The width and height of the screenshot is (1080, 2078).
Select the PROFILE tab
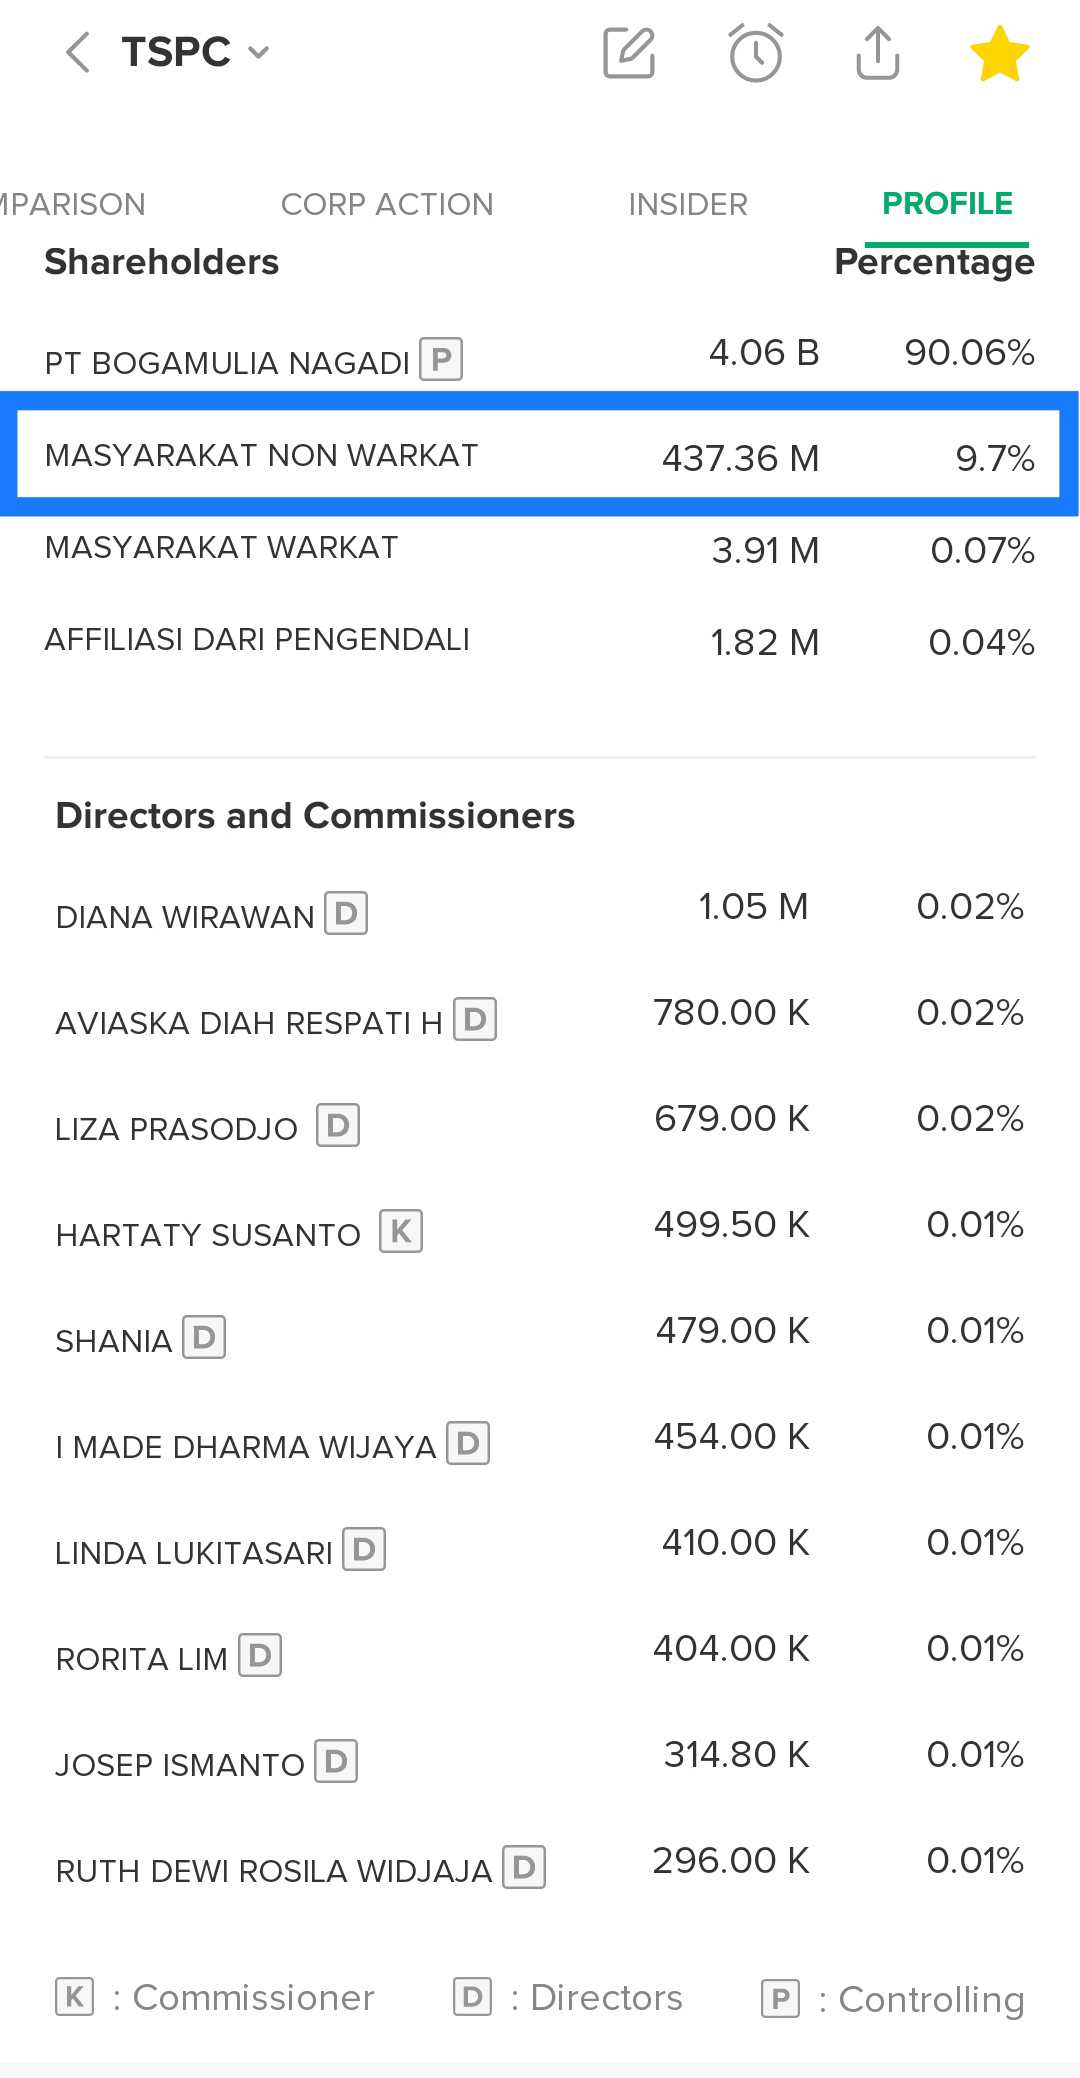pos(947,204)
